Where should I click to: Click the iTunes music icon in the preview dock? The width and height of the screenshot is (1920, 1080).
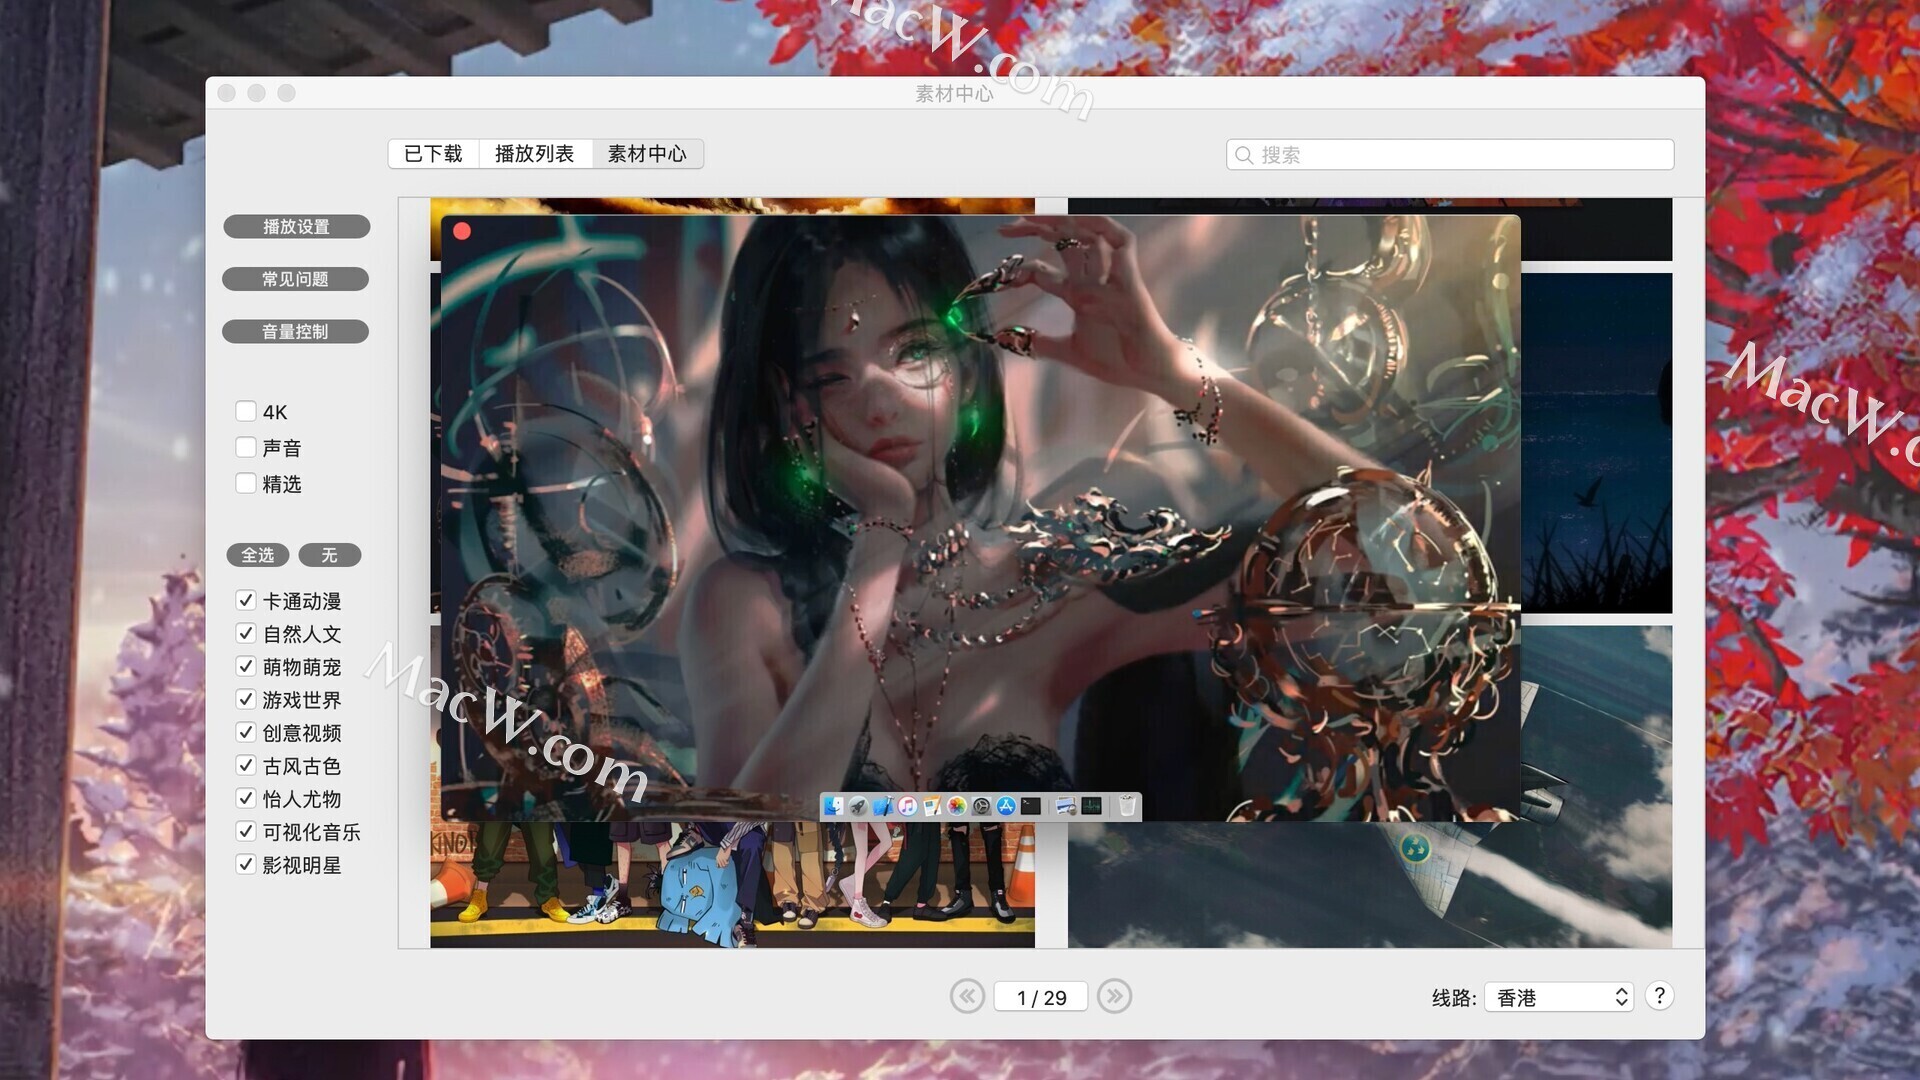pos(907,806)
